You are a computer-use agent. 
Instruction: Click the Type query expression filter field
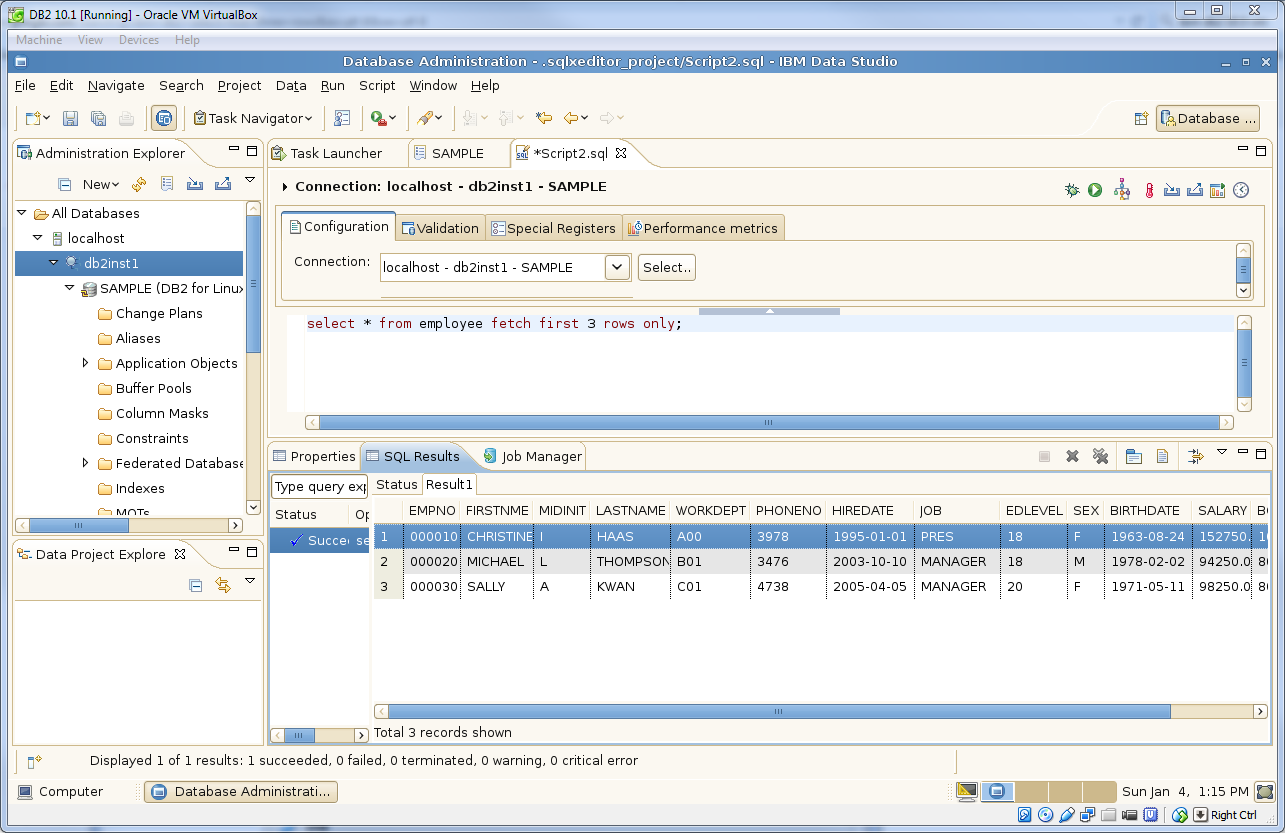tap(320, 486)
